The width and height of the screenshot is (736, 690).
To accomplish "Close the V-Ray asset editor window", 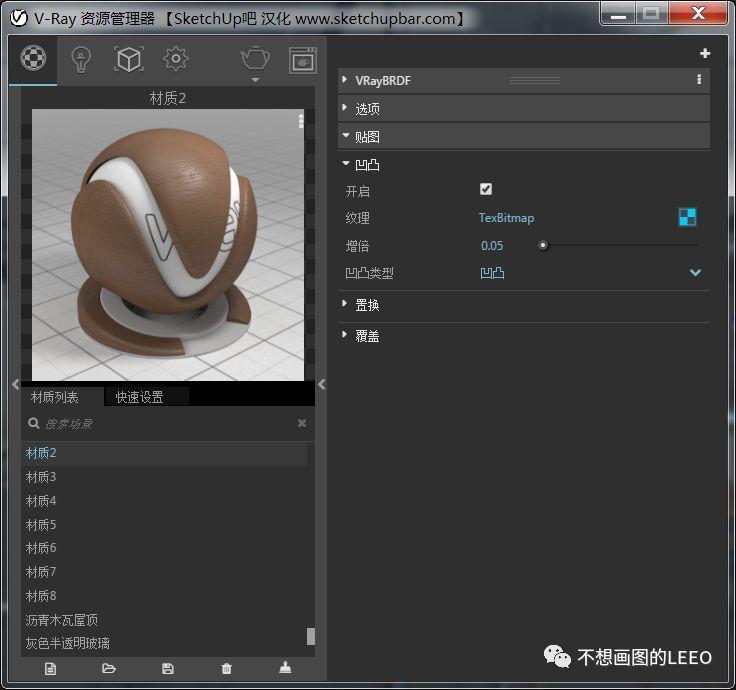I will tap(698, 13).
